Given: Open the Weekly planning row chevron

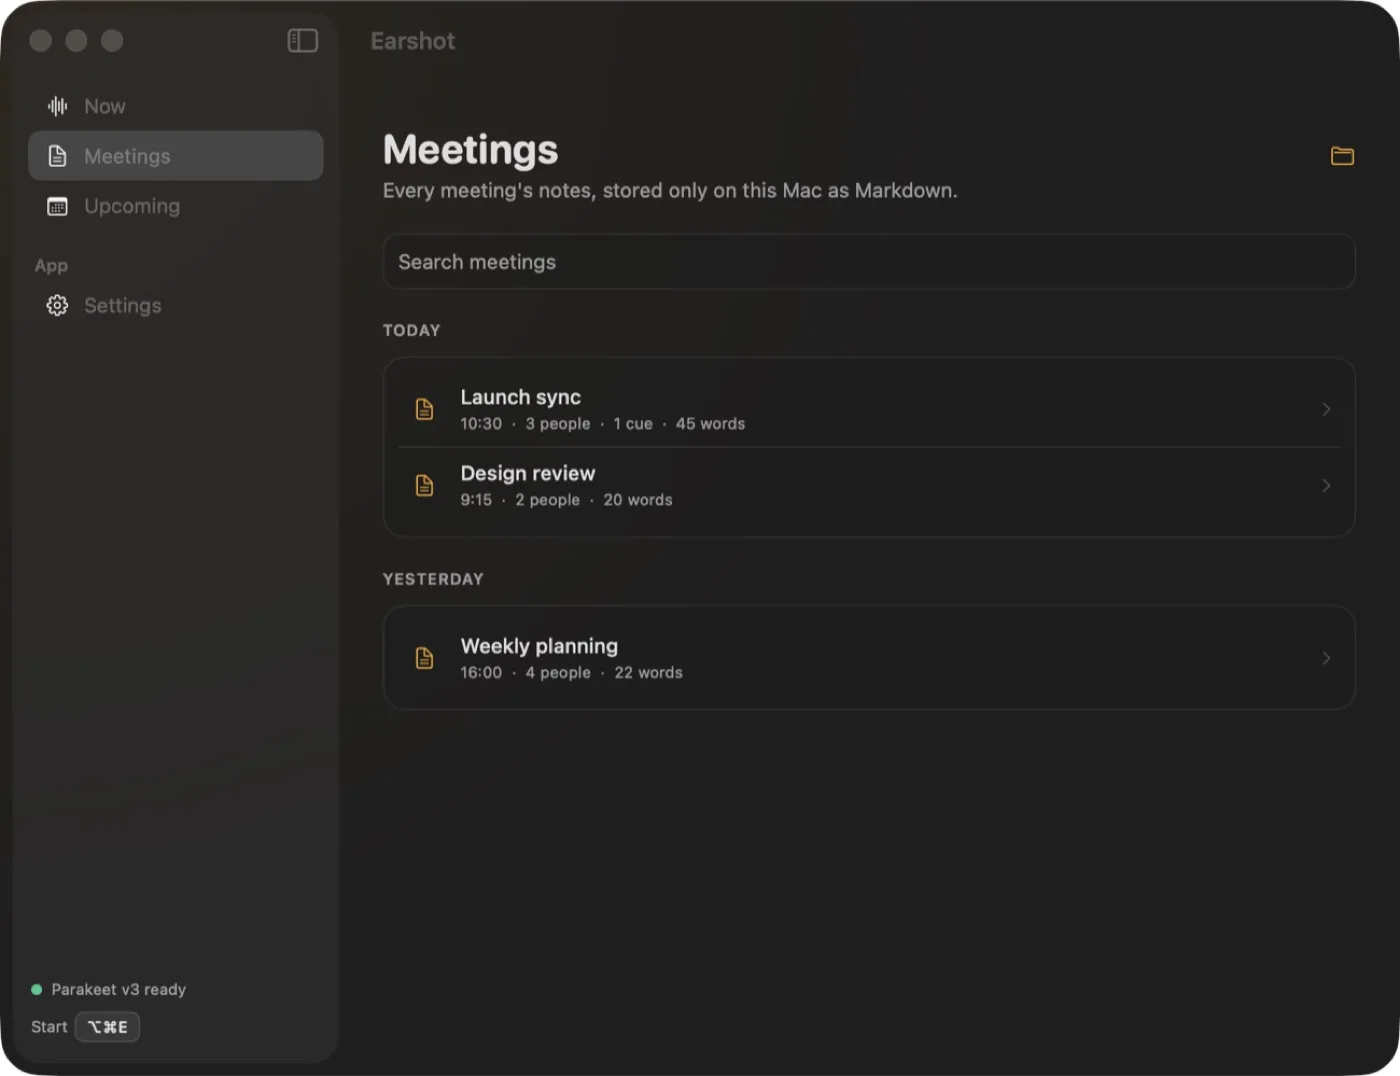Looking at the screenshot, I should 1326,658.
